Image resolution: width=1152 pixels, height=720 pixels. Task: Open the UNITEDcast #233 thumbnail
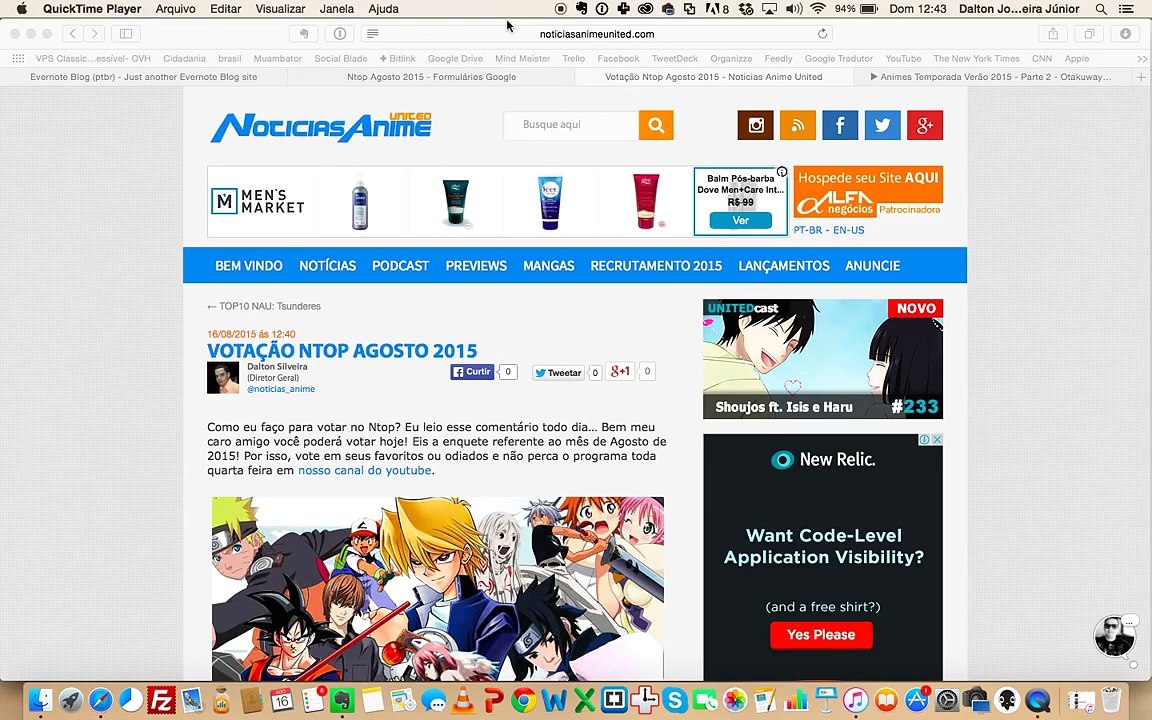823,359
